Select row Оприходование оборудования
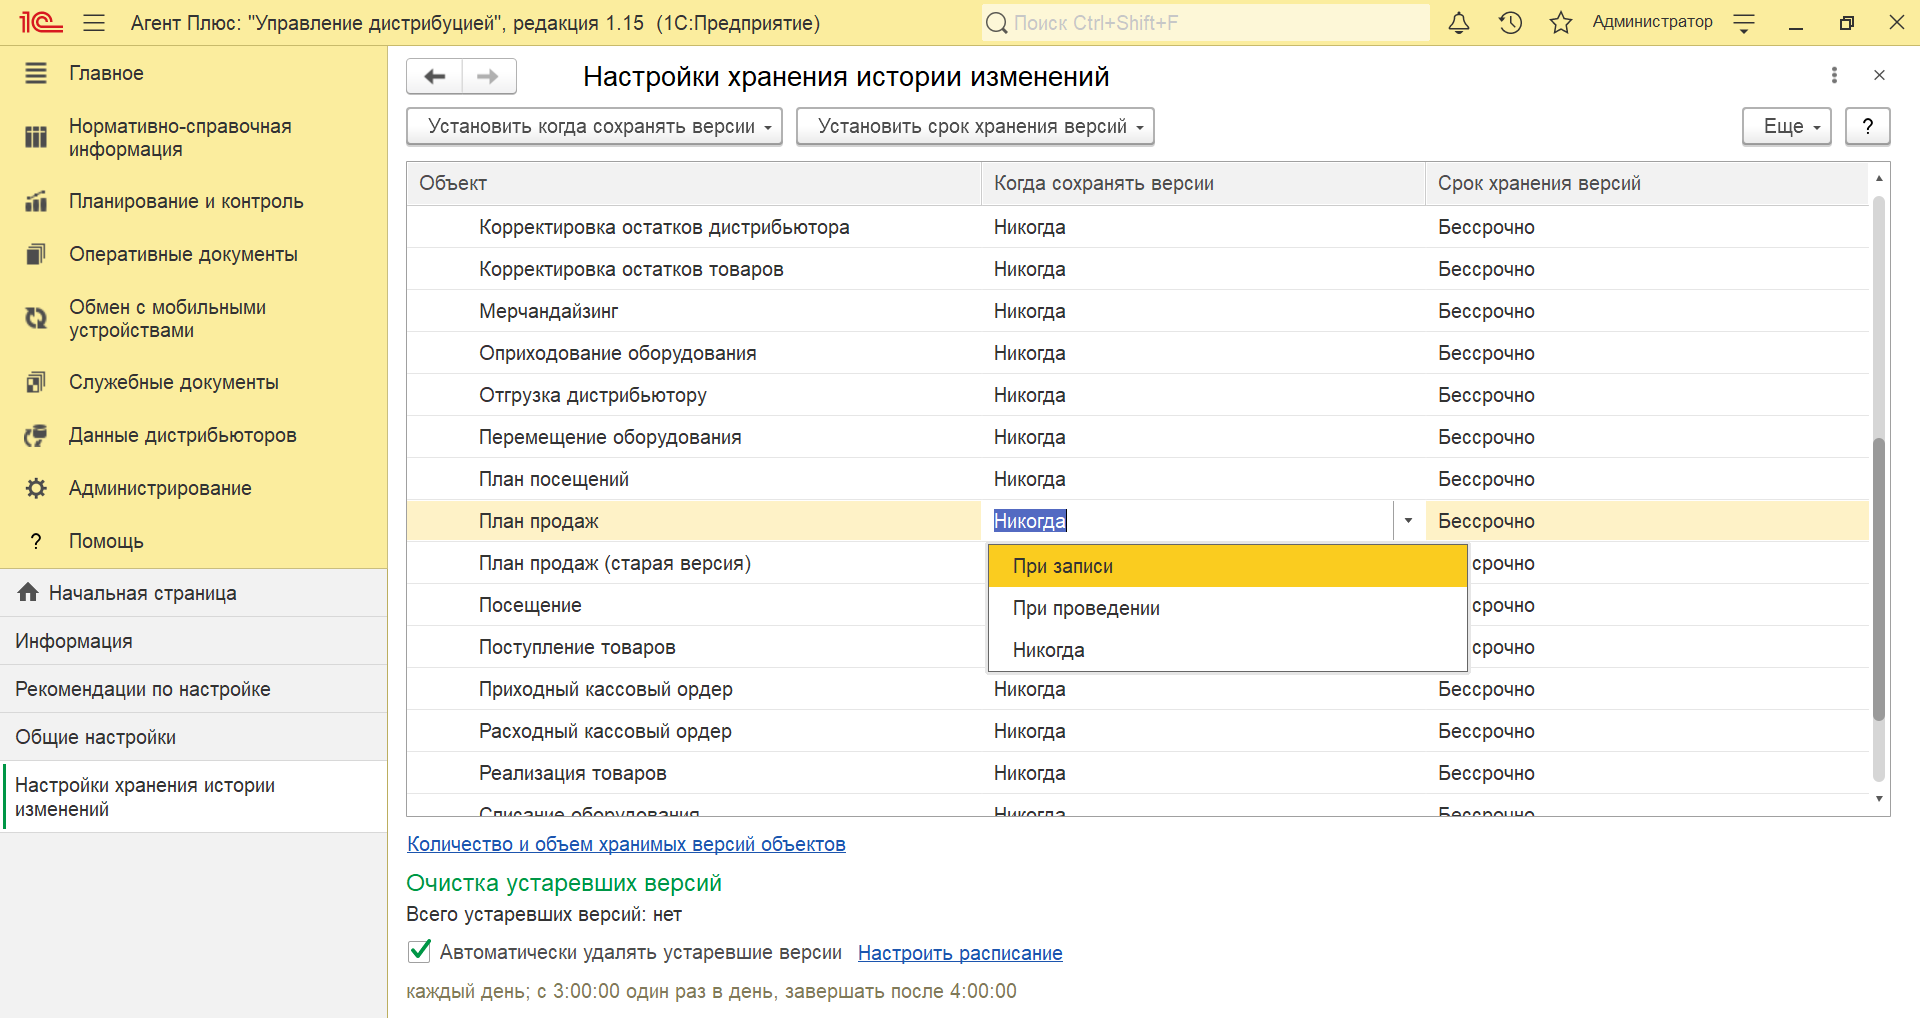Screen dimensions: 1920x1018 pyautogui.click(x=1138, y=353)
